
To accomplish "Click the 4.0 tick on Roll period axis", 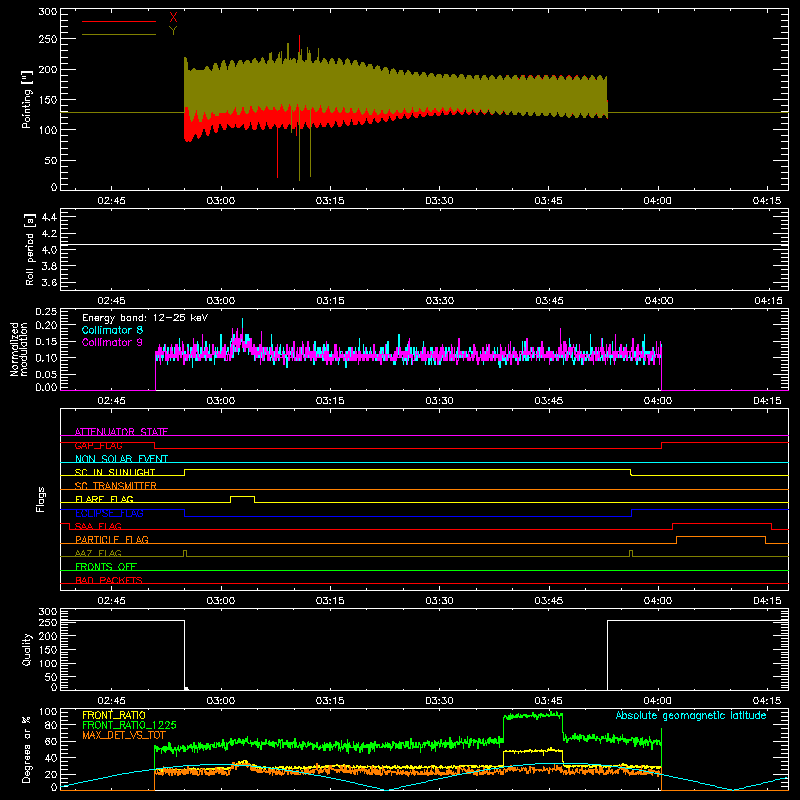I will point(49,250).
